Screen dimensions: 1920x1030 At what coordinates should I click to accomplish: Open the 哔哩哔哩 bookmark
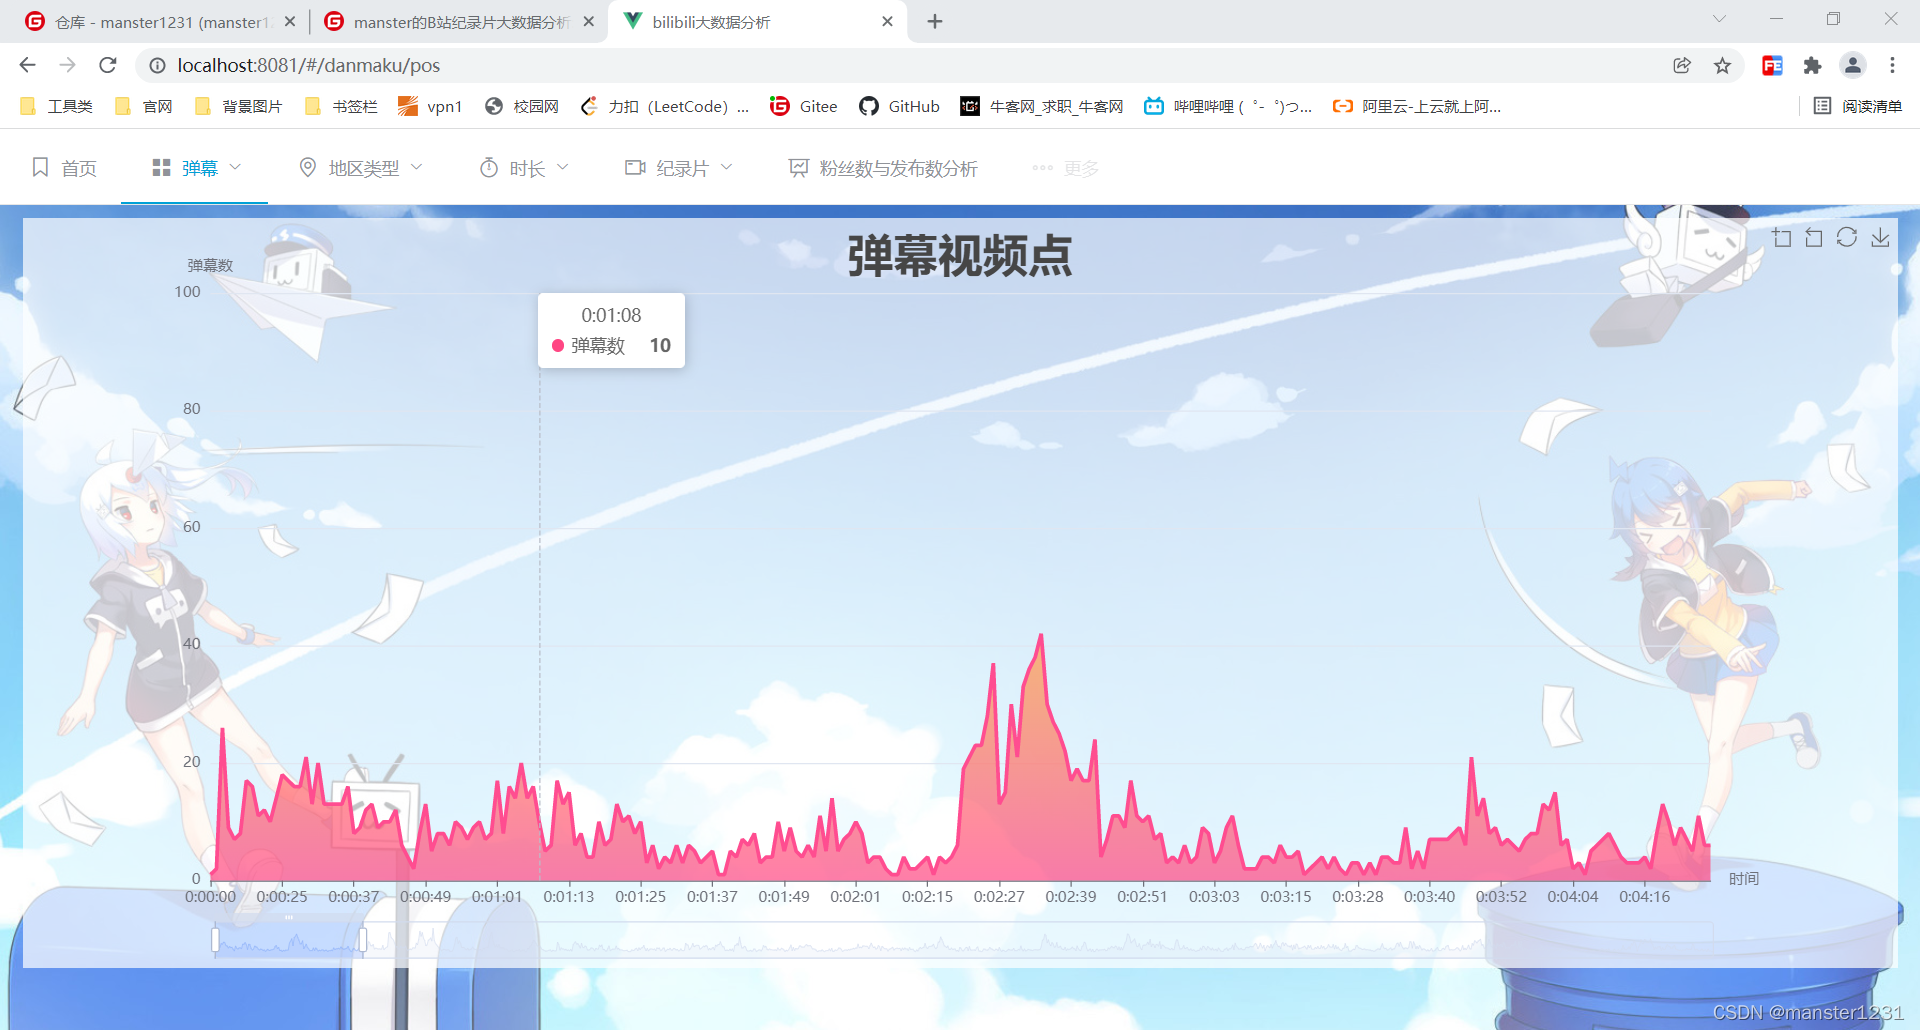coord(1228,106)
